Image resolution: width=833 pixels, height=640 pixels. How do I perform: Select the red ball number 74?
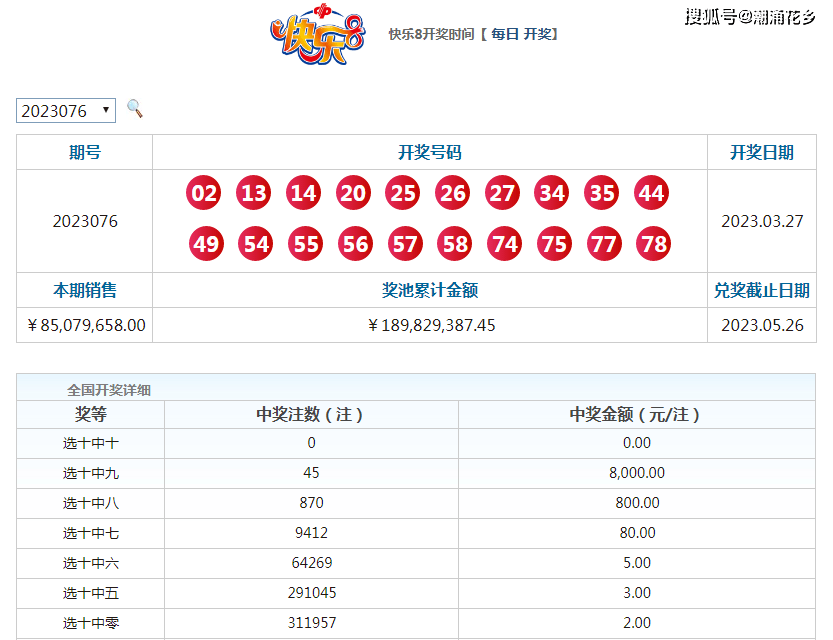pyautogui.click(x=505, y=244)
